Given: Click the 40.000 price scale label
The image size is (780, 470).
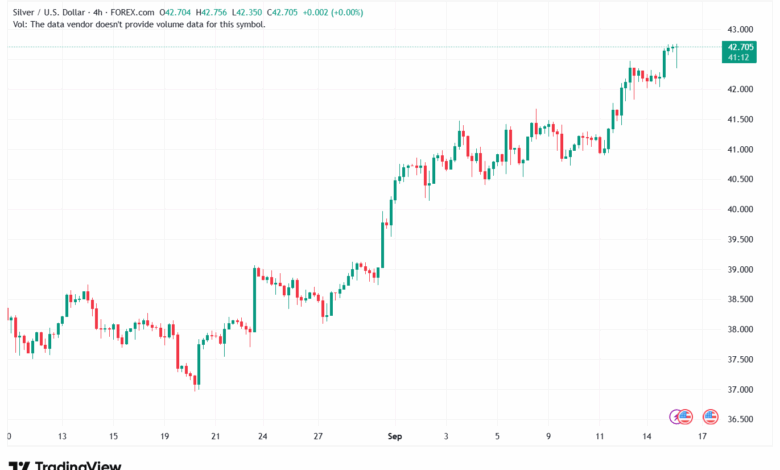Looking at the screenshot, I should coord(740,209).
